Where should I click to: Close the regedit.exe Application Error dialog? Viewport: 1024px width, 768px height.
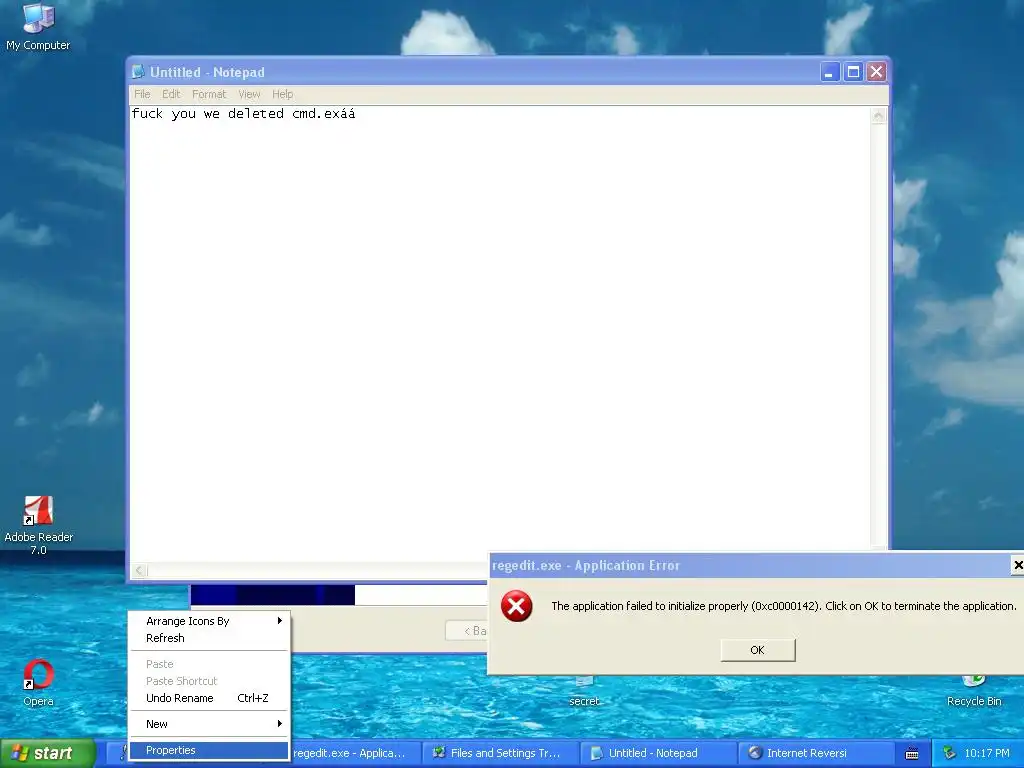(x=1017, y=565)
